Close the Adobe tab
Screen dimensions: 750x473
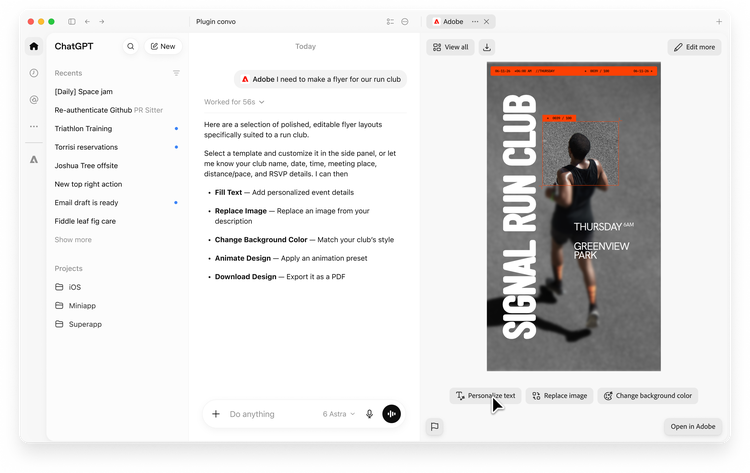(x=486, y=22)
